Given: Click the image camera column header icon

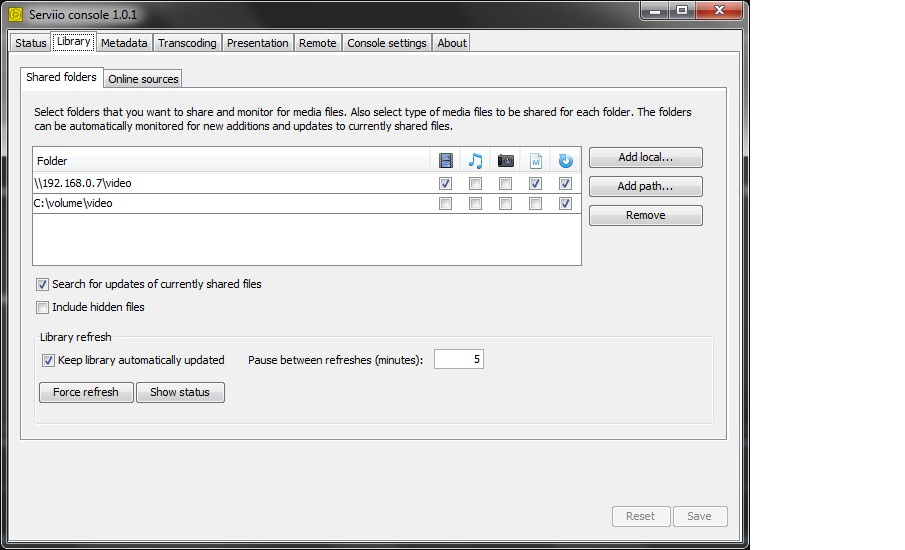Looking at the screenshot, I should click(506, 160).
